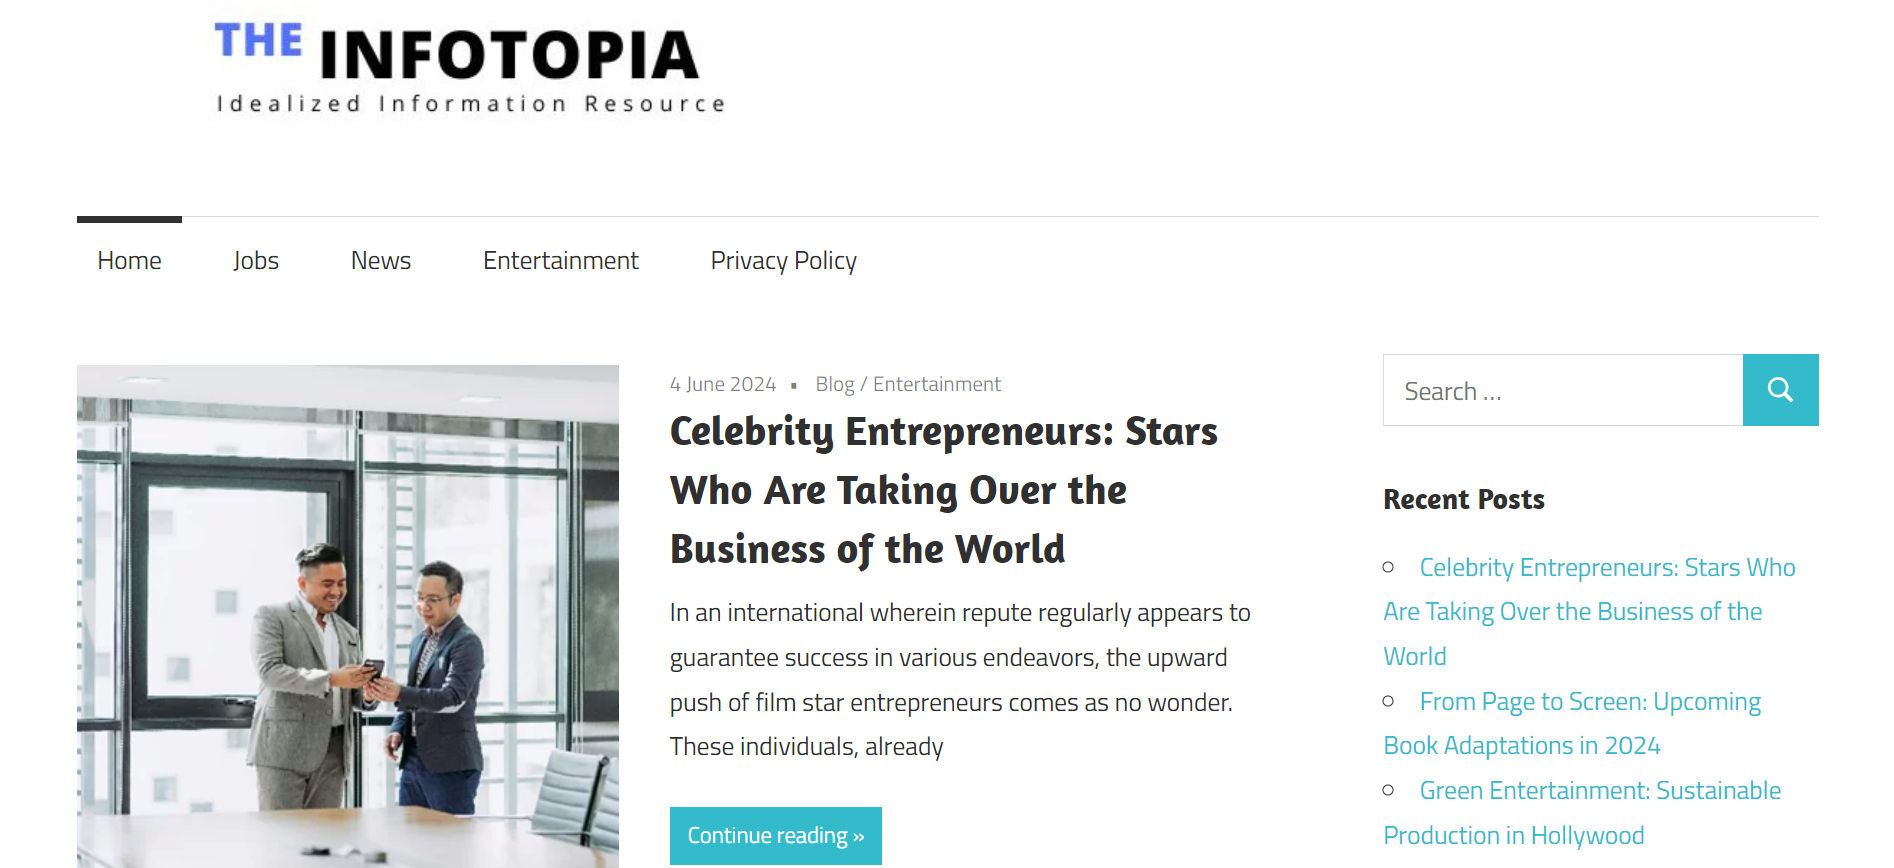The image size is (1894, 868).
Task: Click the Recent Posts sidebar heading
Action: pos(1463,499)
